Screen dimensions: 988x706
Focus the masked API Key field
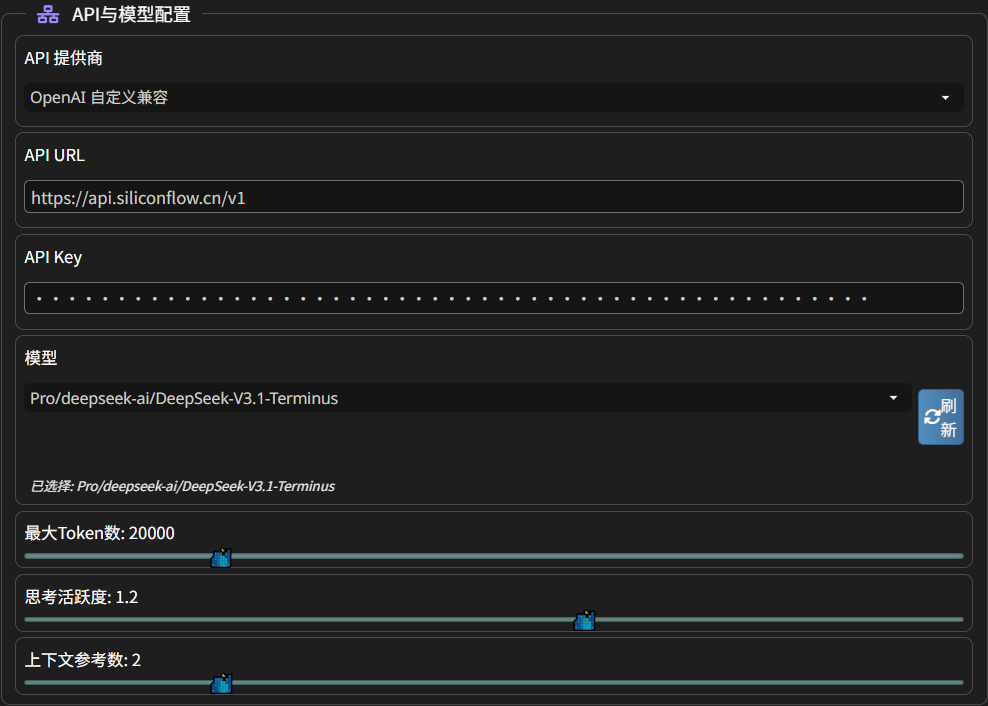click(x=493, y=298)
